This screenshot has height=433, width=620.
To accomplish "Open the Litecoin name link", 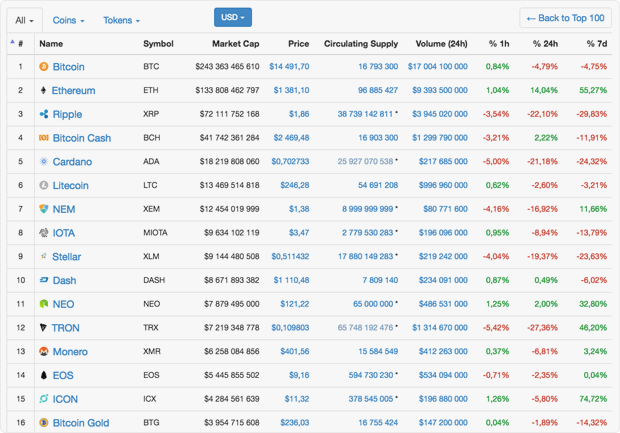I will 70,185.
